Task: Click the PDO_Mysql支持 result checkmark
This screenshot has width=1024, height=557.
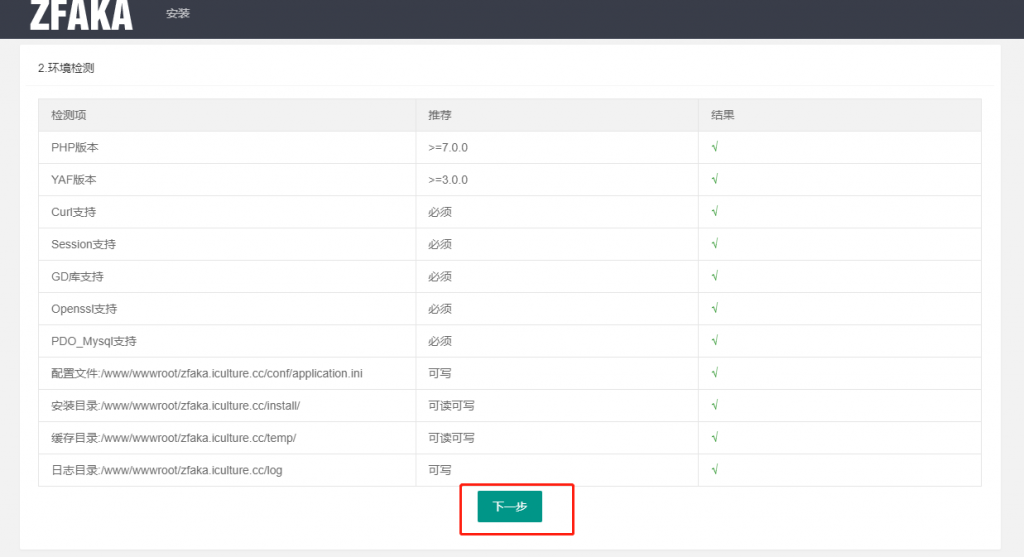Action: pos(715,341)
